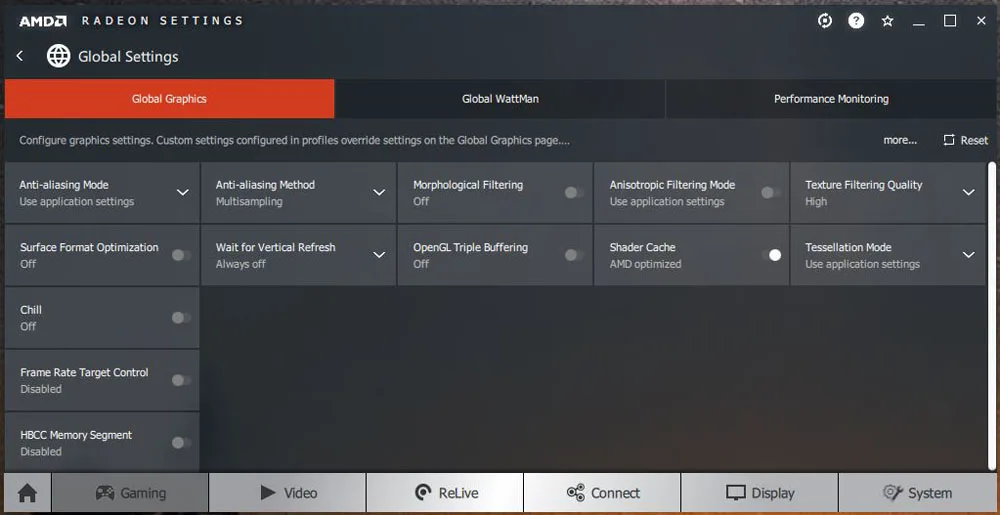Click the 'Multisampling' value text
This screenshot has height=515, width=1000.
pyautogui.click(x=249, y=201)
